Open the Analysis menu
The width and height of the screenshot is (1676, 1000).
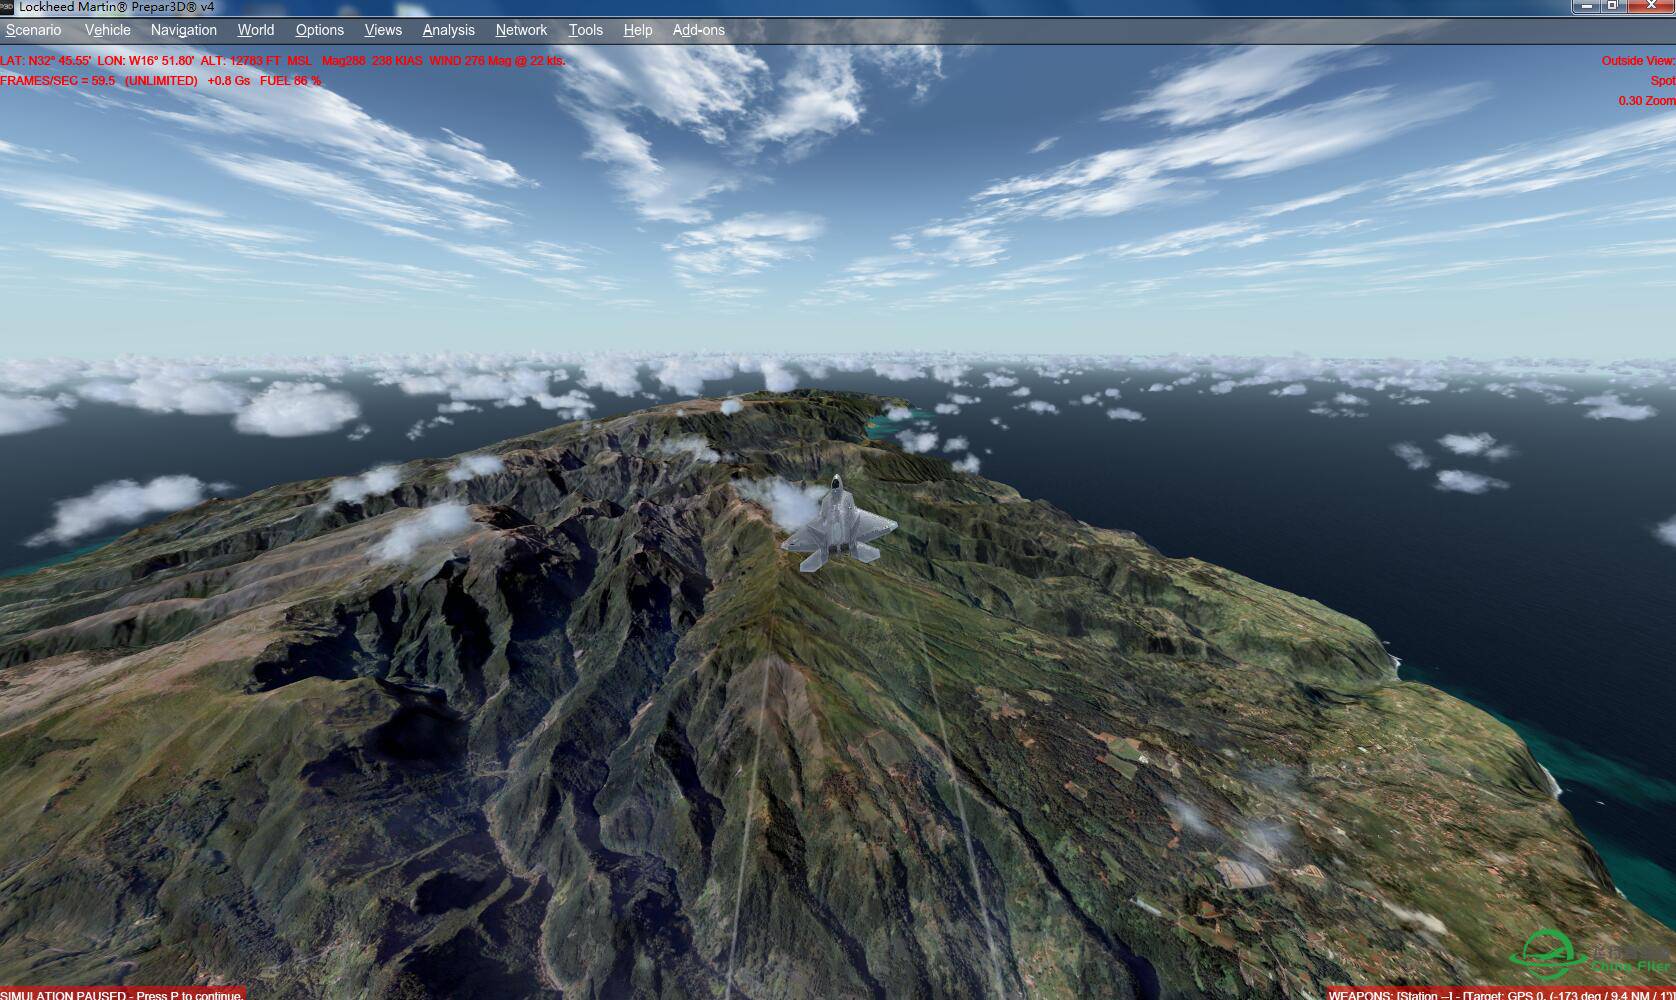(x=448, y=30)
